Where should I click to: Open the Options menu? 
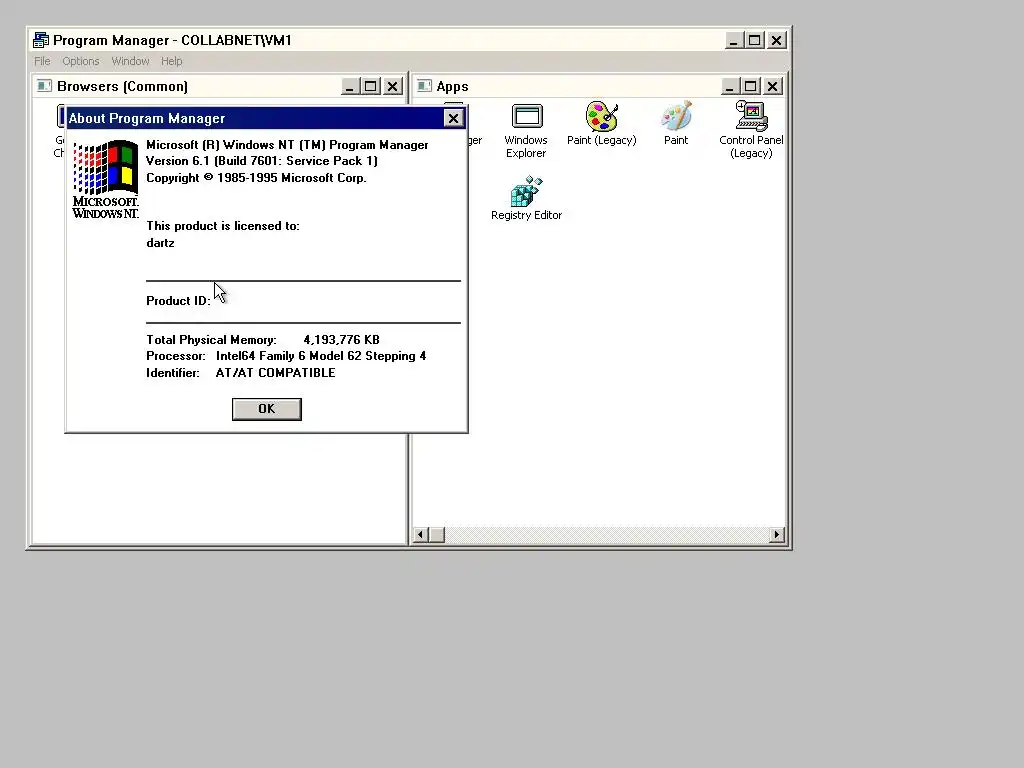tap(81, 61)
